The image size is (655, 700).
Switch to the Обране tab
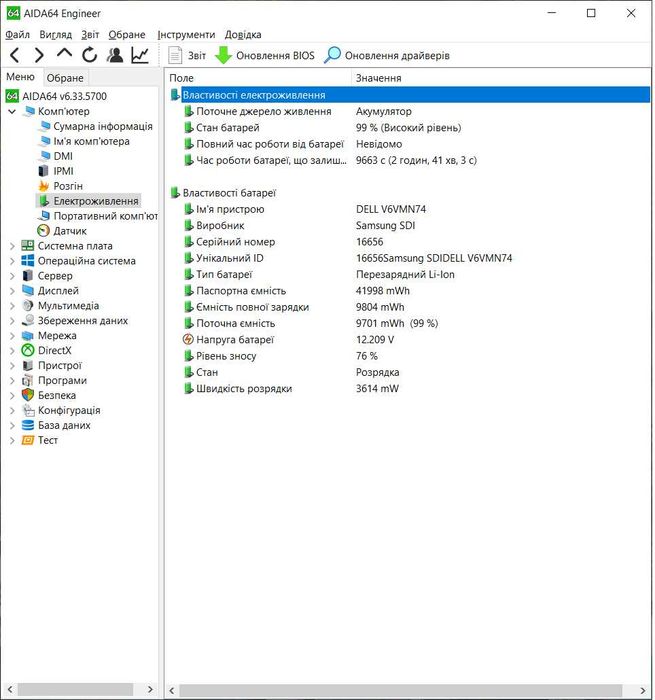click(65, 78)
